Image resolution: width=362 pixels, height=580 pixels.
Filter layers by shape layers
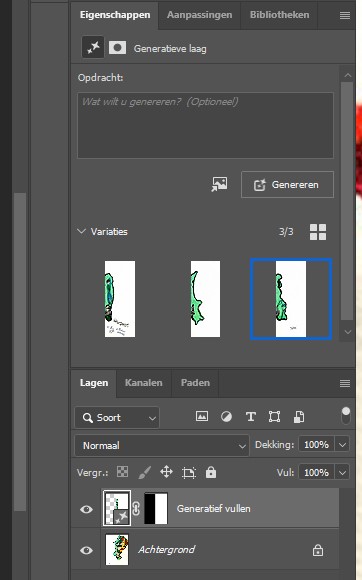pos(274,417)
